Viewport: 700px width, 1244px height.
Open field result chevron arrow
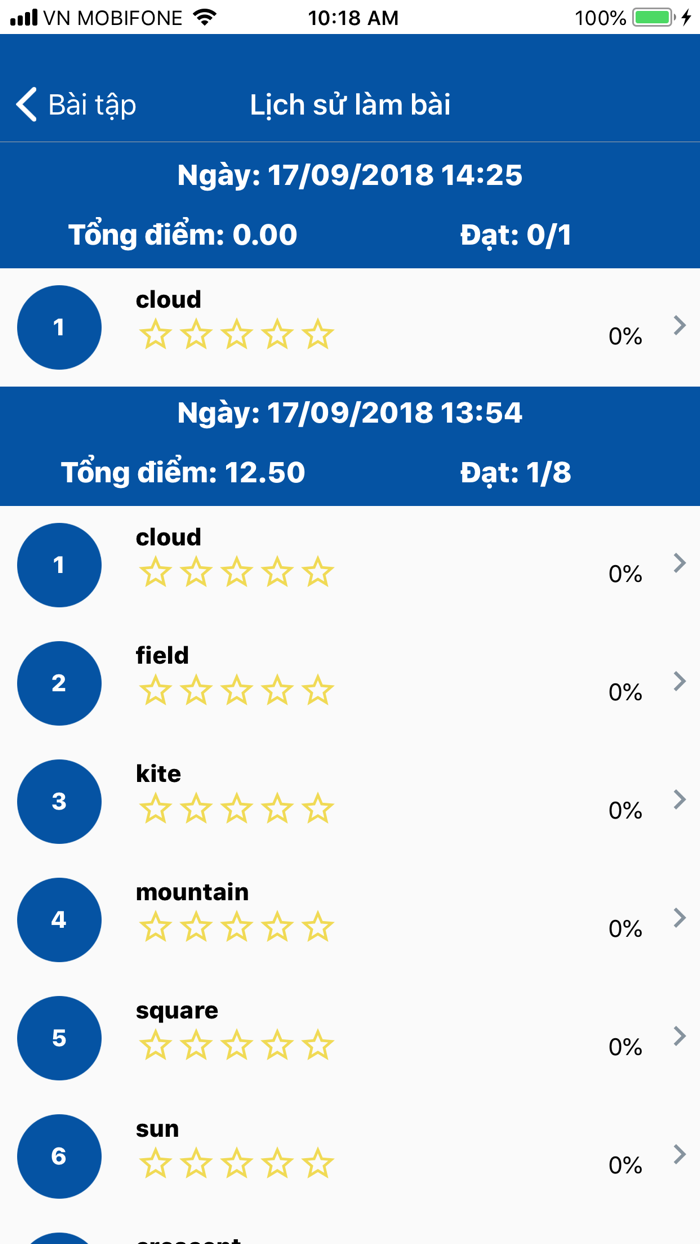click(x=679, y=681)
